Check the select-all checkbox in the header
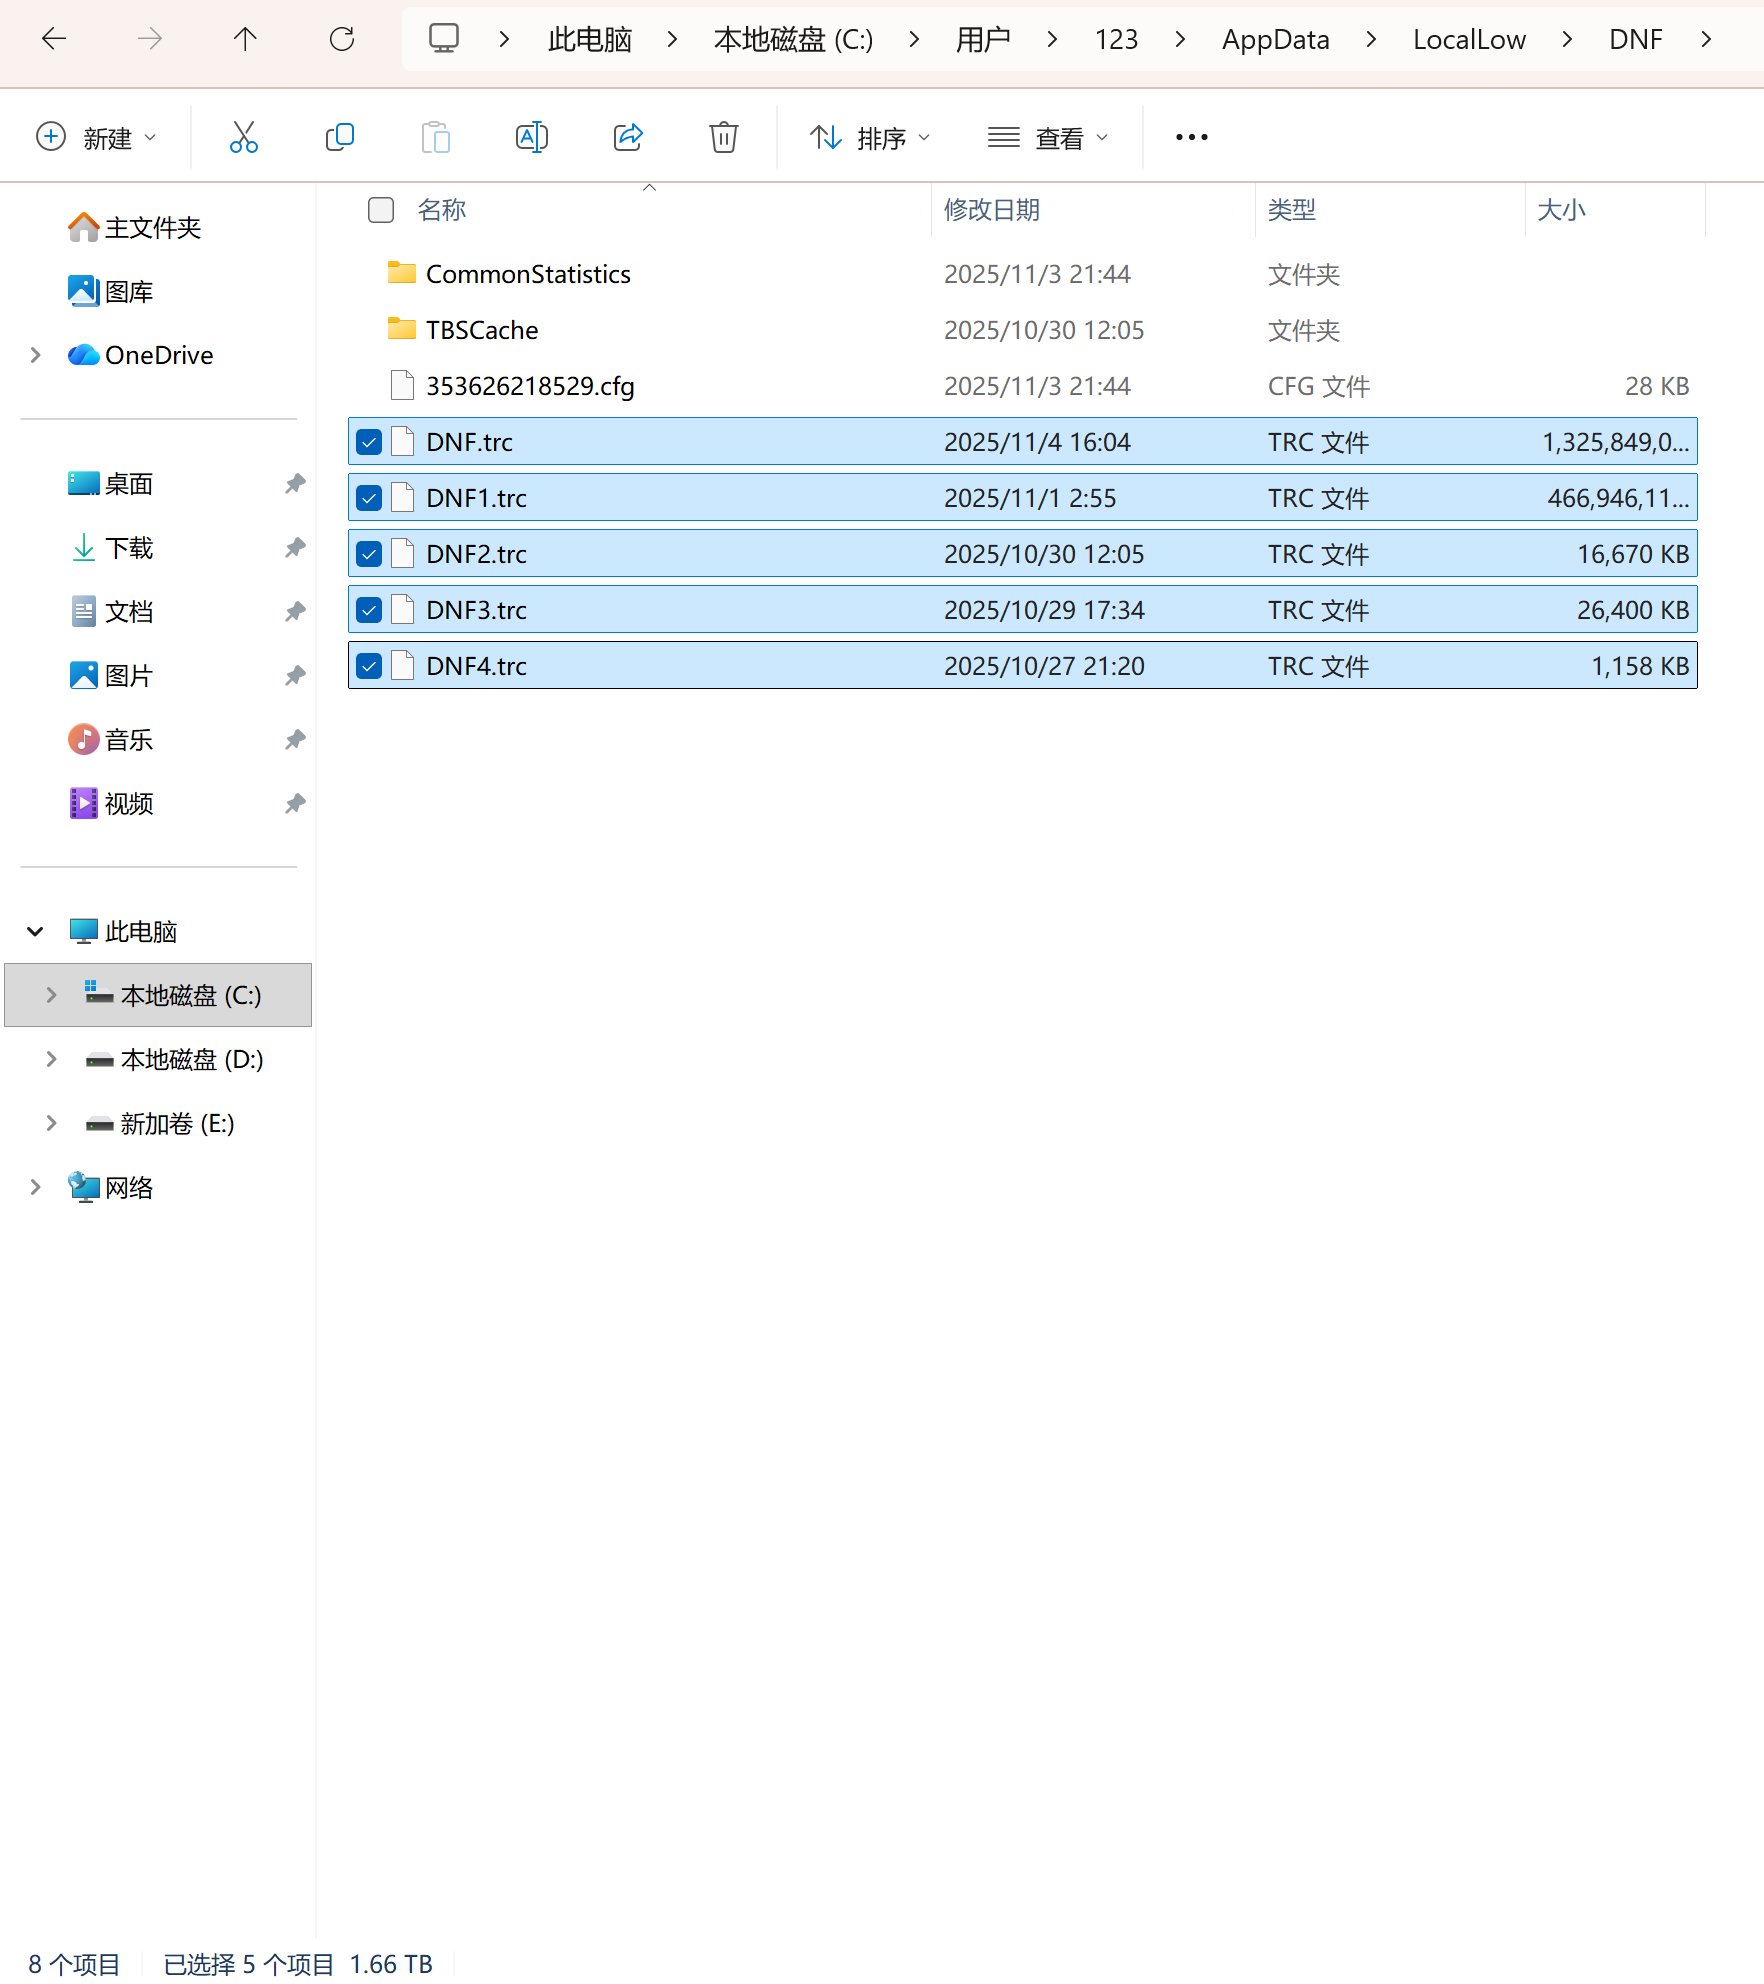 [x=381, y=210]
